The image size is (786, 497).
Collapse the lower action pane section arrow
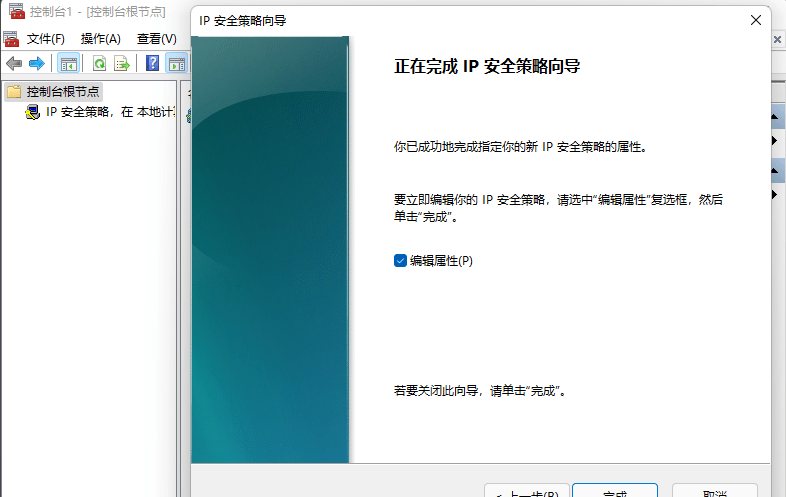[x=774, y=171]
